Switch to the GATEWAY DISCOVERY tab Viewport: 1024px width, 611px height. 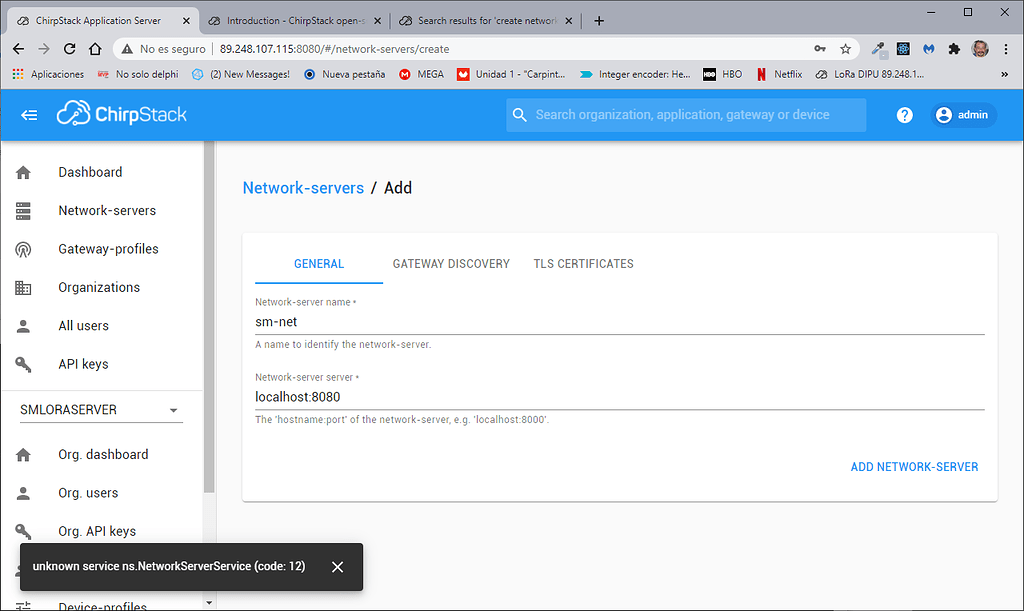pyautogui.click(x=451, y=263)
